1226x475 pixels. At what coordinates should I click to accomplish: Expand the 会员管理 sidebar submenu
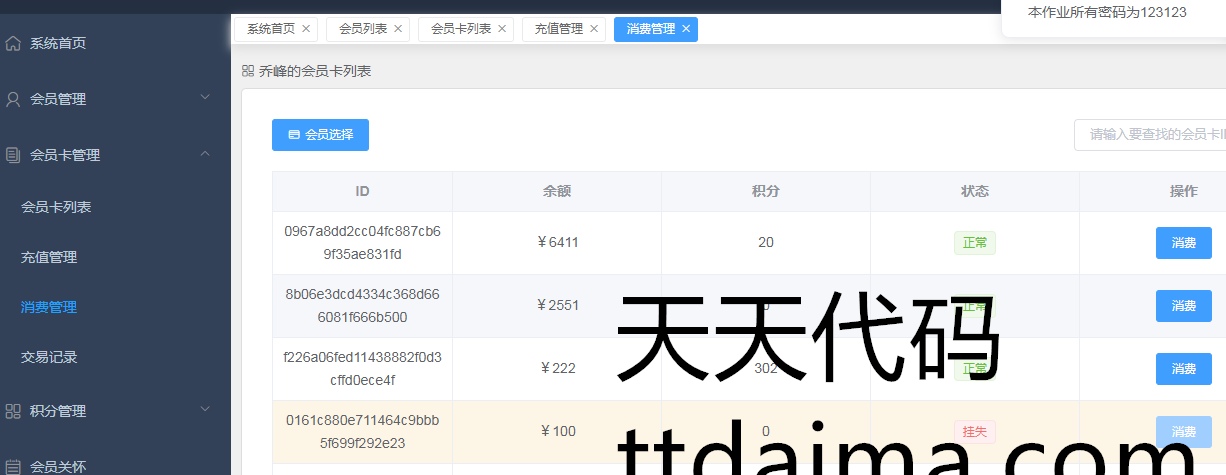(x=205, y=97)
